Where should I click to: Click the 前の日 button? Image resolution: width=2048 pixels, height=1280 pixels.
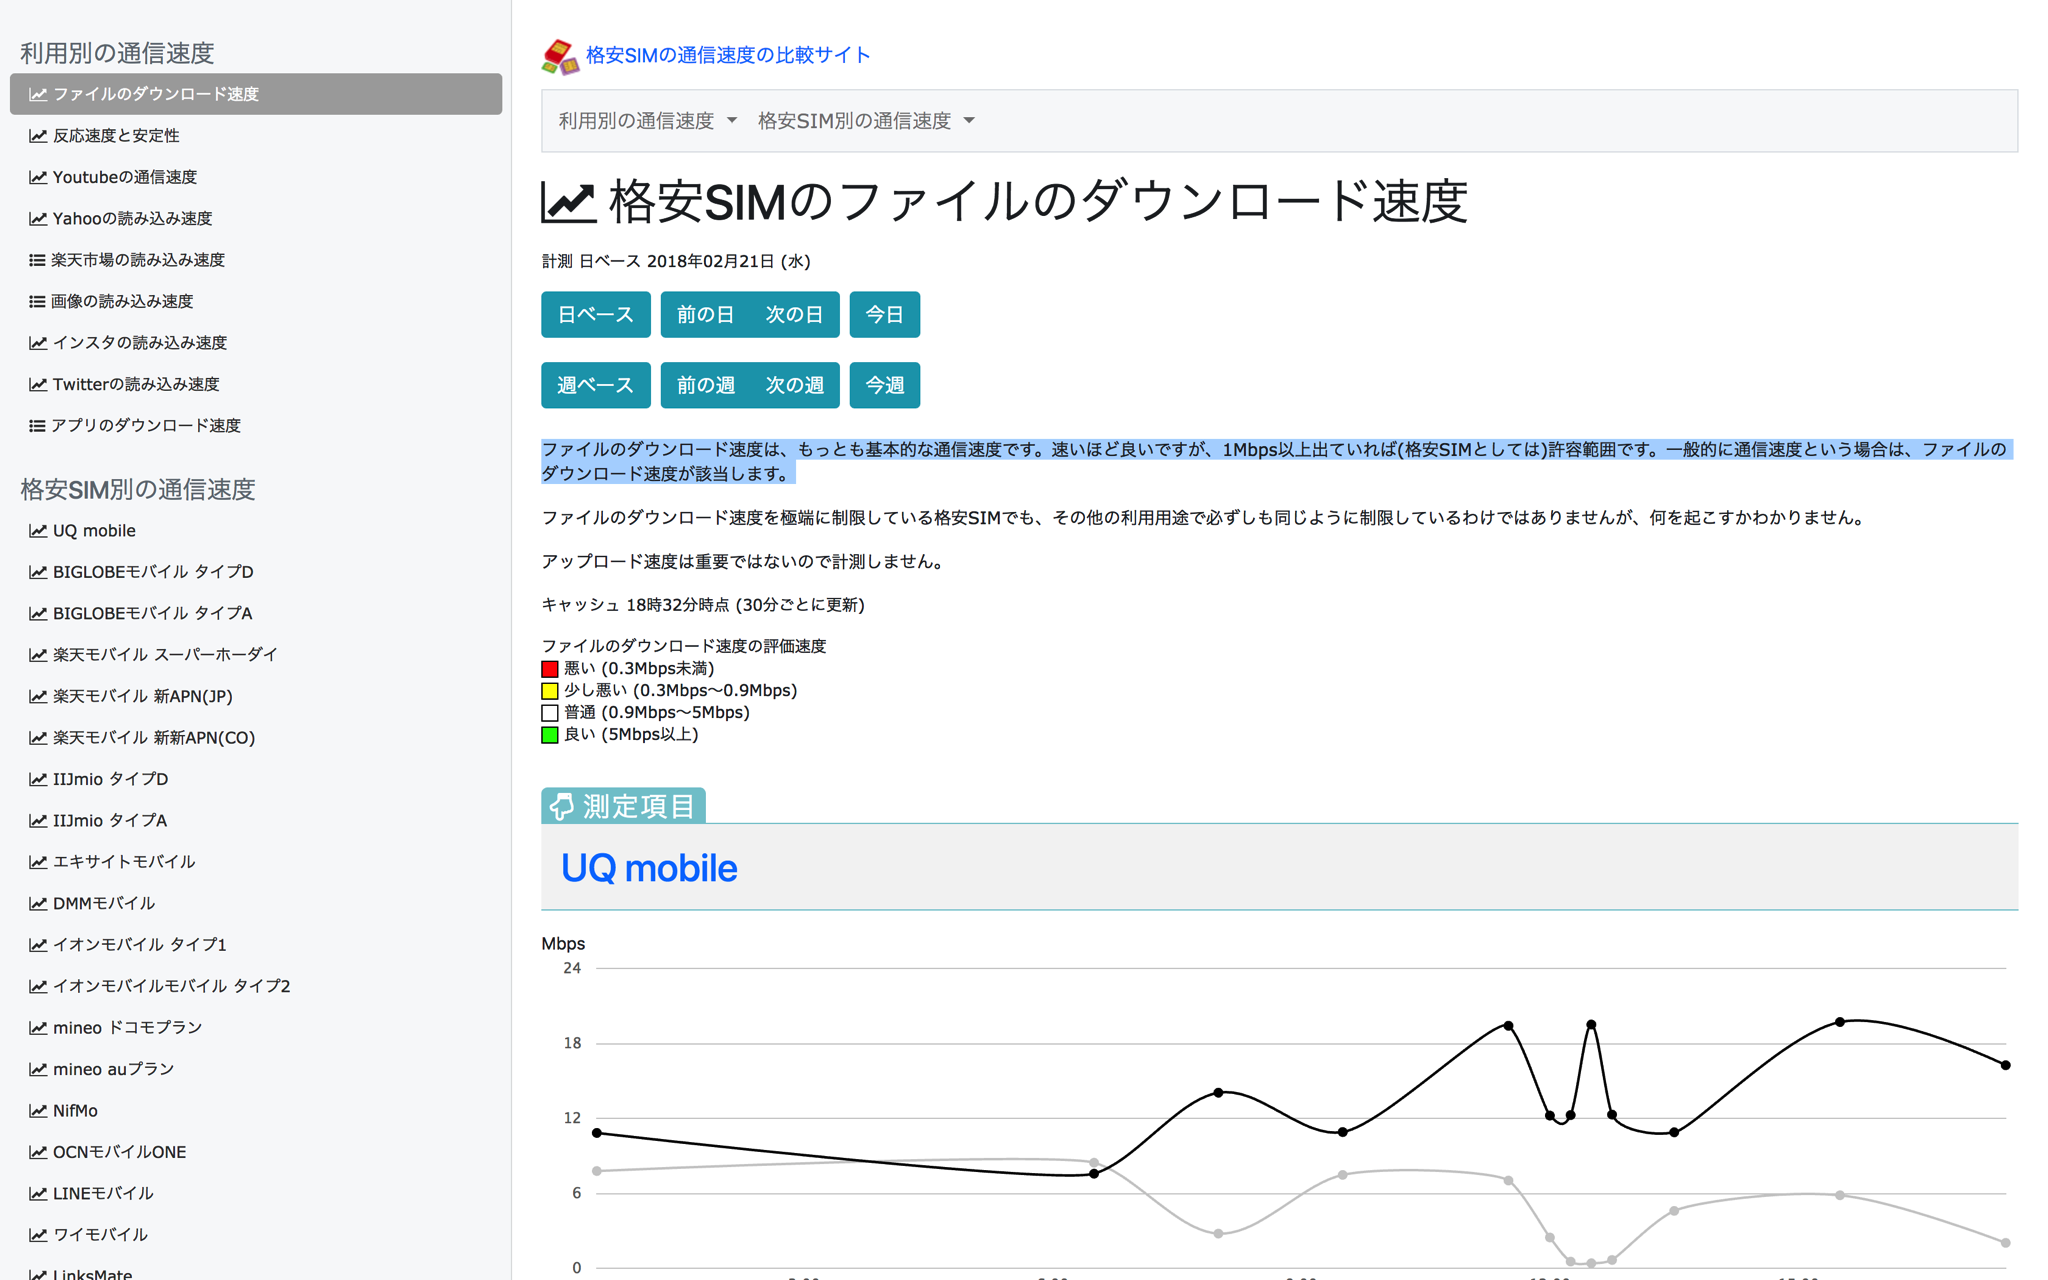coord(705,315)
